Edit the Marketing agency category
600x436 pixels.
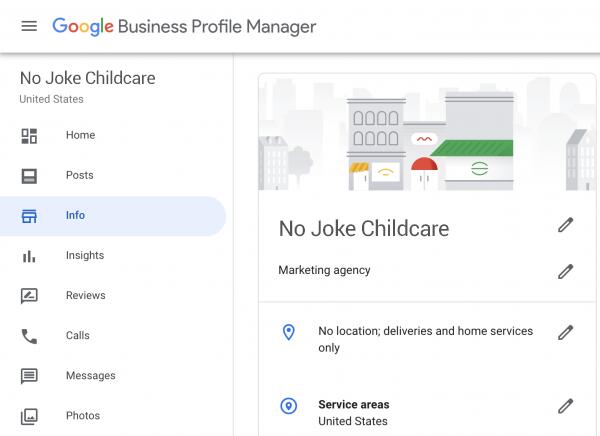click(565, 271)
